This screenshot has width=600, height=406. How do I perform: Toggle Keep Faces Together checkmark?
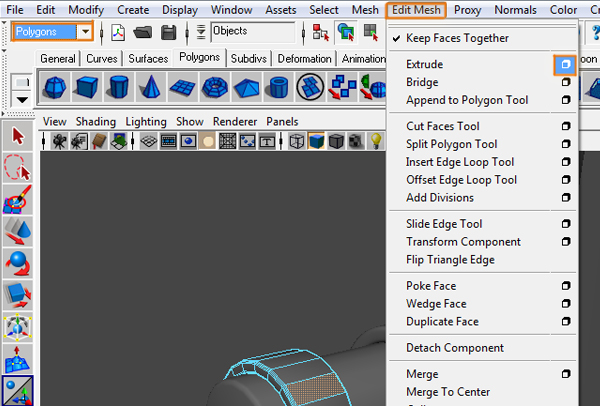tap(397, 38)
